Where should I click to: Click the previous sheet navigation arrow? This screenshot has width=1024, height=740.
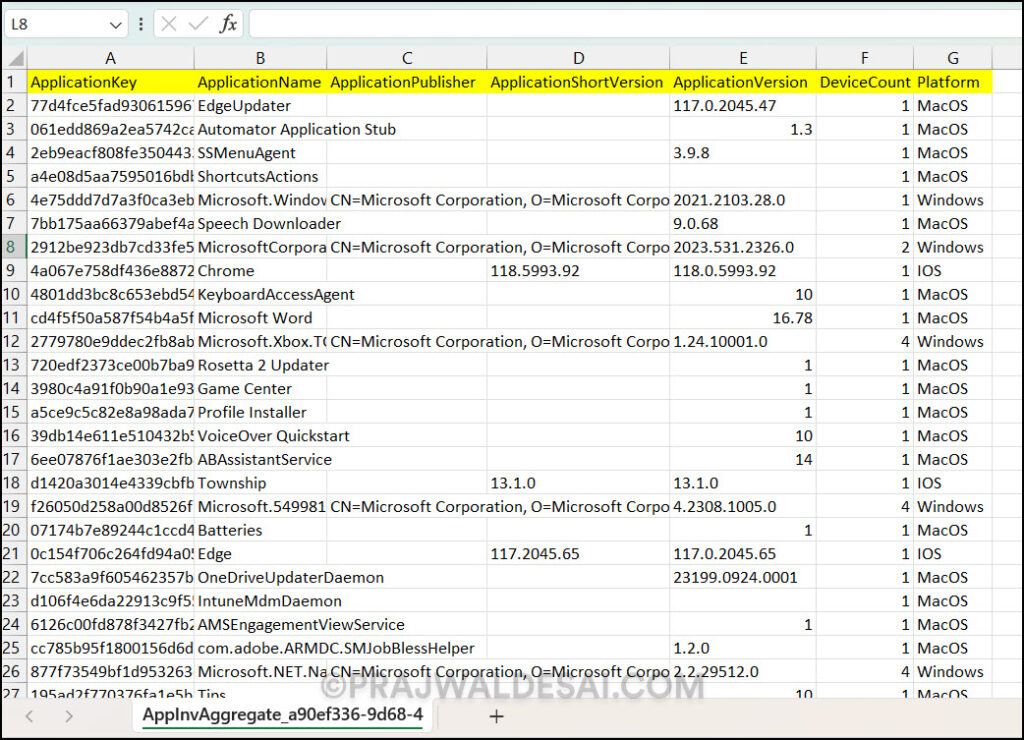(x=29, y=716)
